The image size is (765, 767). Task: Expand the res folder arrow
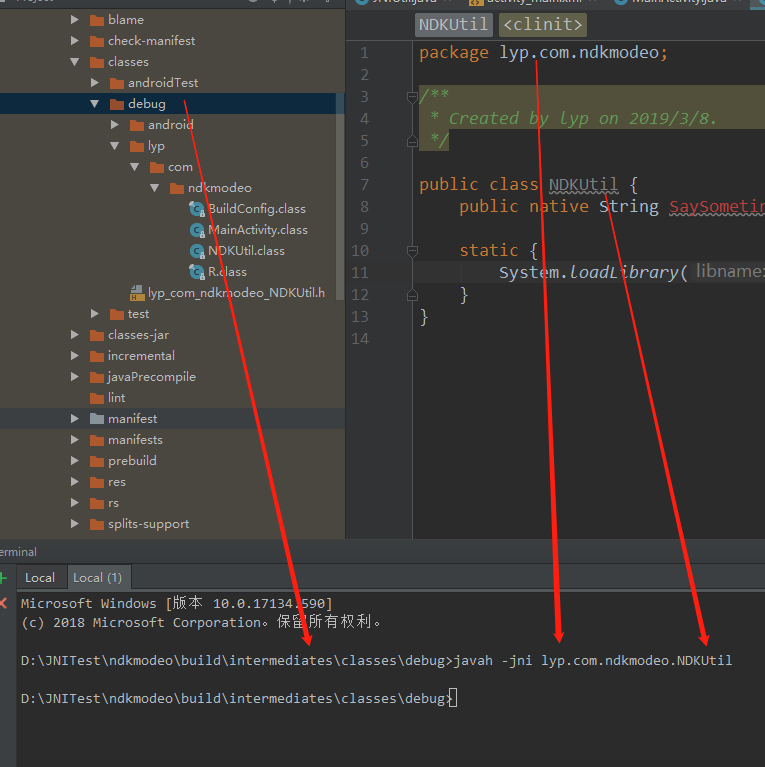tap(75, 482)
